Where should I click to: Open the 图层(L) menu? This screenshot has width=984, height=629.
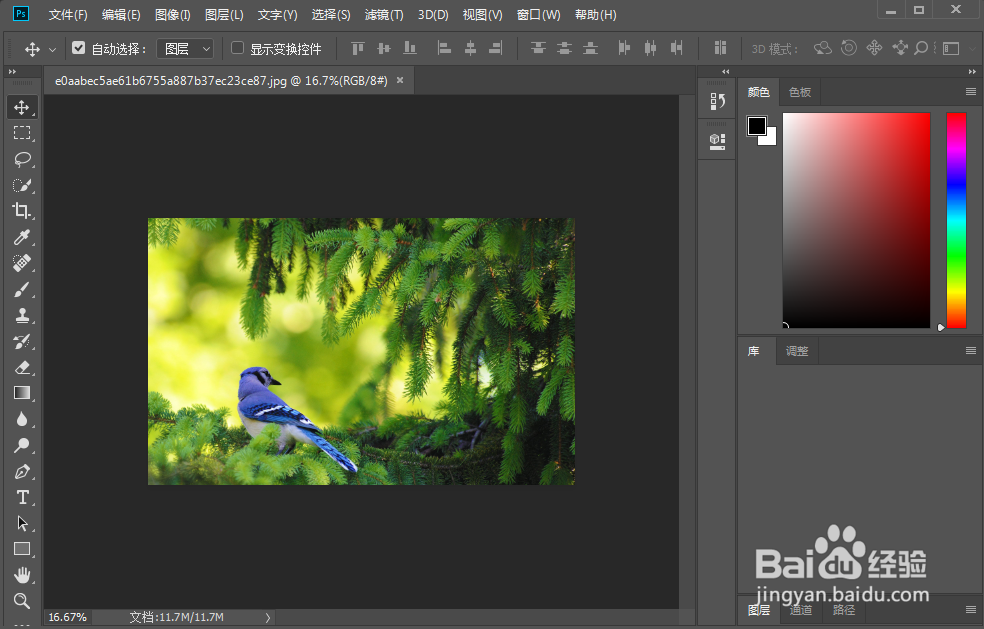(x=224, y=14)
